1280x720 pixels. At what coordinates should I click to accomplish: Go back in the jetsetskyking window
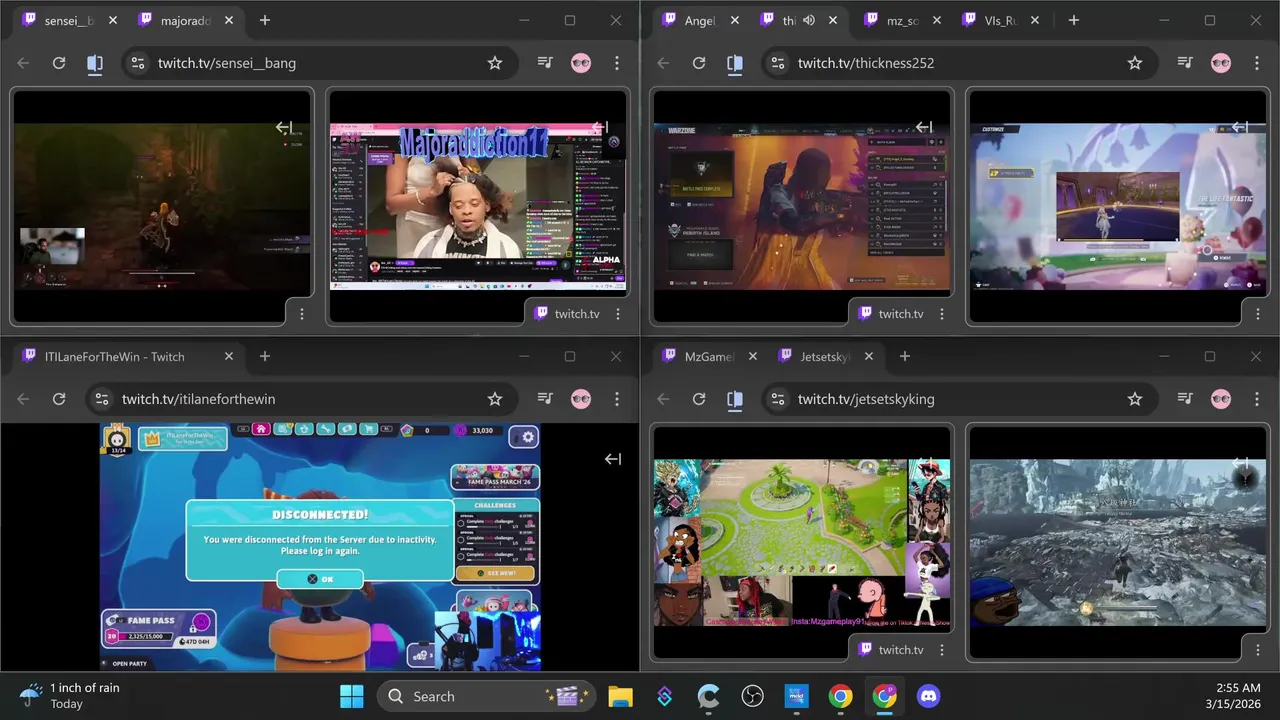pos(663,399)
